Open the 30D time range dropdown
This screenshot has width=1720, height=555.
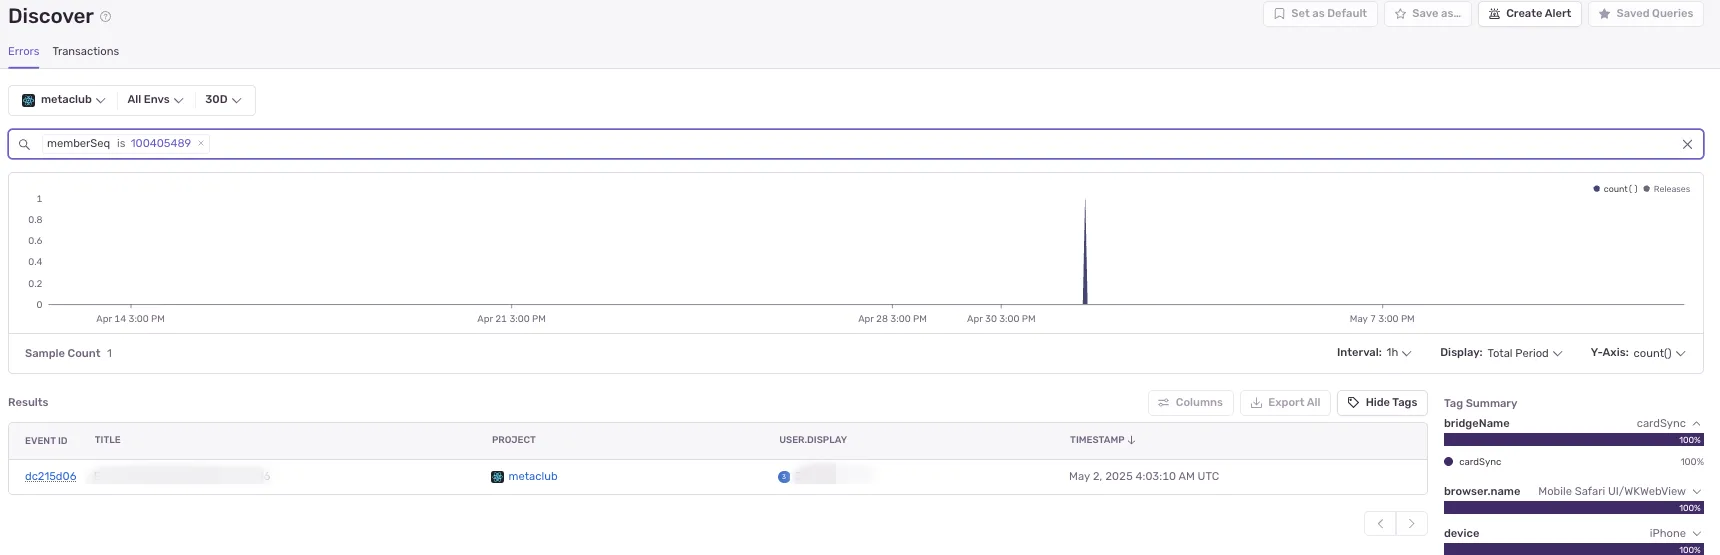(223, 100)
